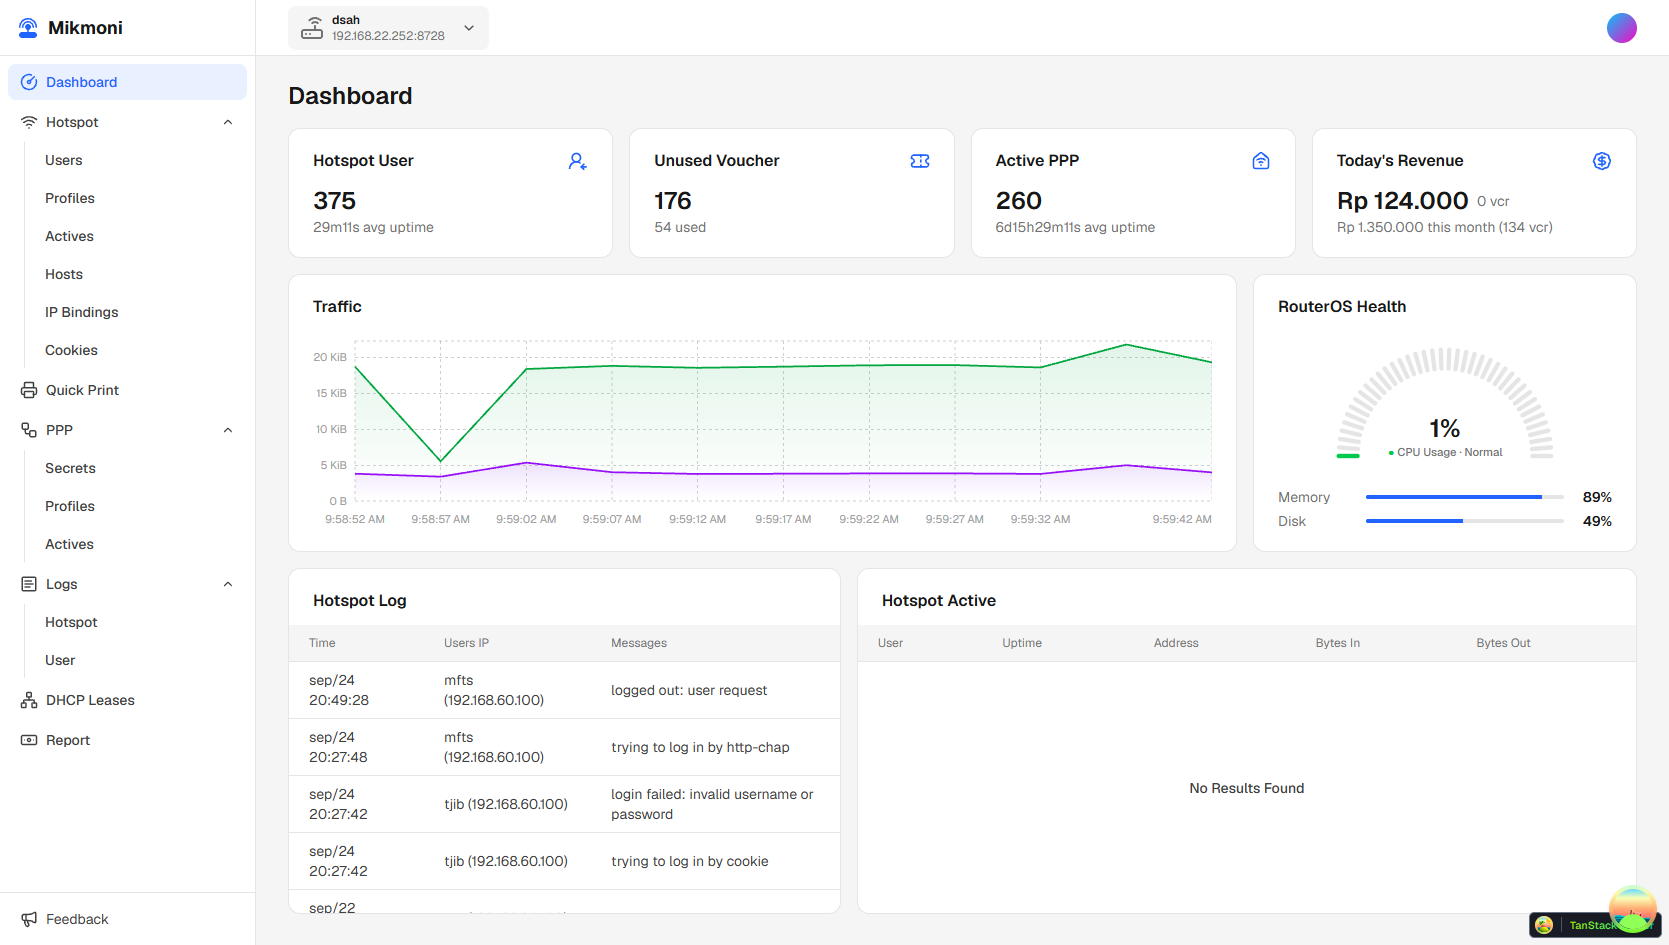
Task: Open the User log page
Action: 60,660
